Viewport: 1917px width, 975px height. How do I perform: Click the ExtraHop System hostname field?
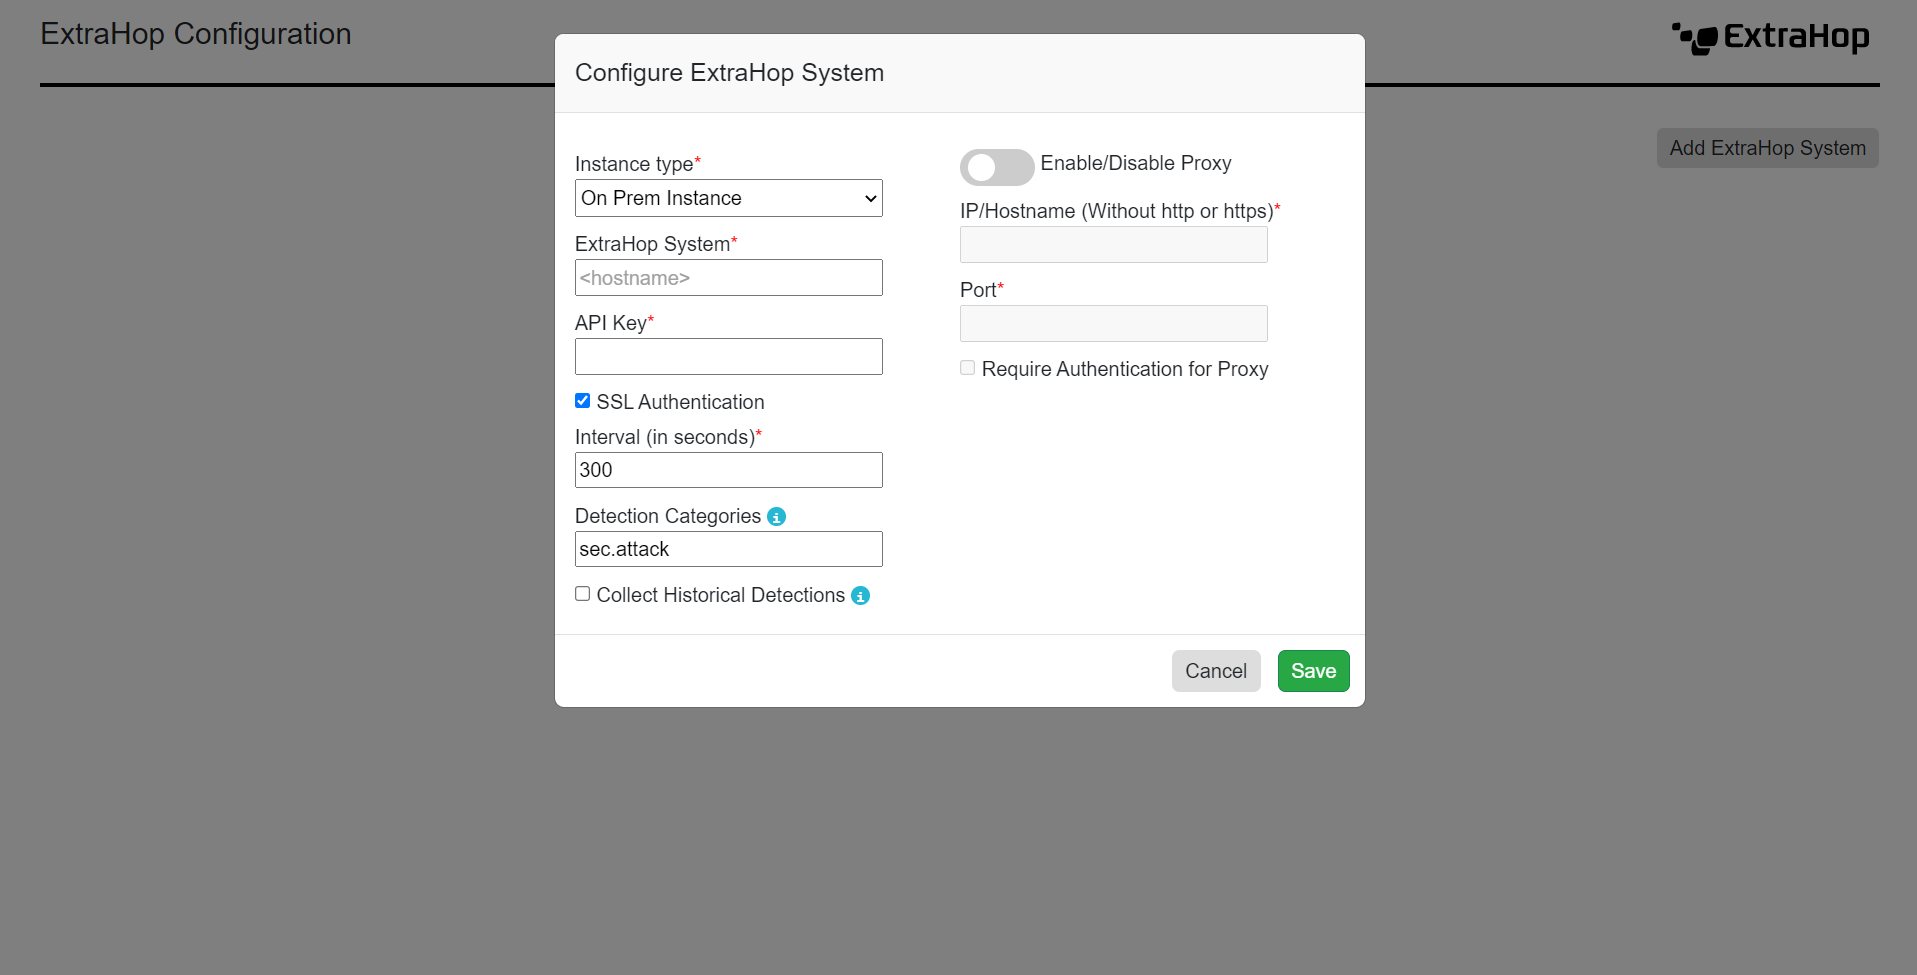pos(727,277)
